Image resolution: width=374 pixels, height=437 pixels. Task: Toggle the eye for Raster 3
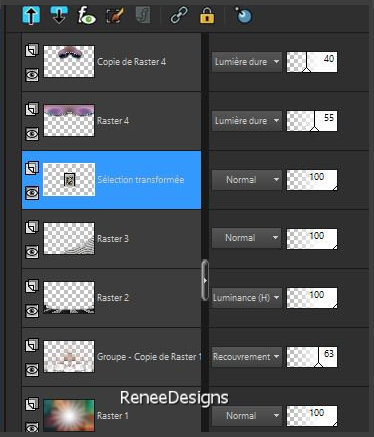[x=32, y=252]
